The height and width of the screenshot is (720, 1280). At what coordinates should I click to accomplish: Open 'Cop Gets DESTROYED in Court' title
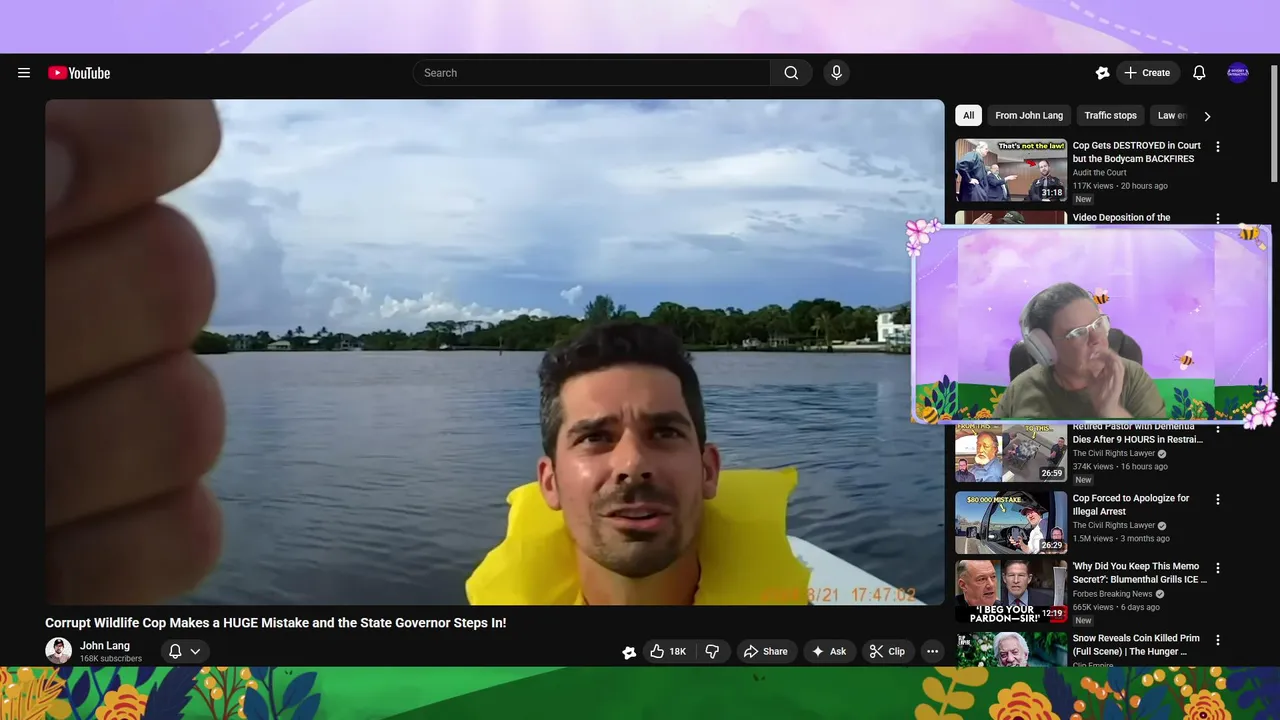tap(1137, 152)
